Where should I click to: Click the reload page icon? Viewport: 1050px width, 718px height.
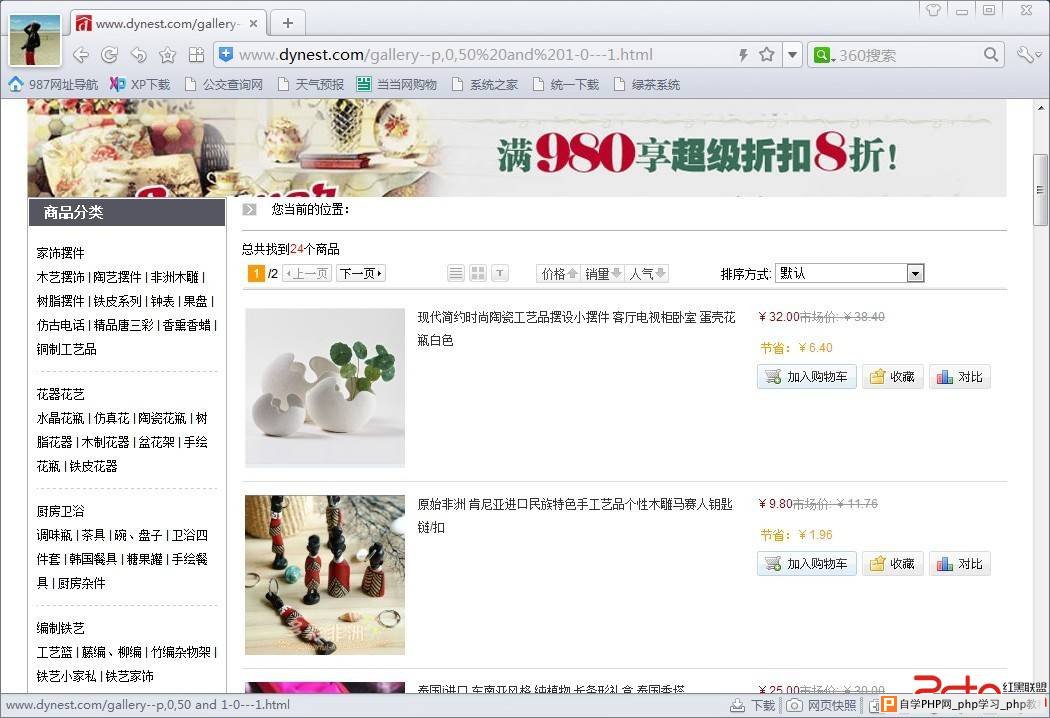coord(109,55)
